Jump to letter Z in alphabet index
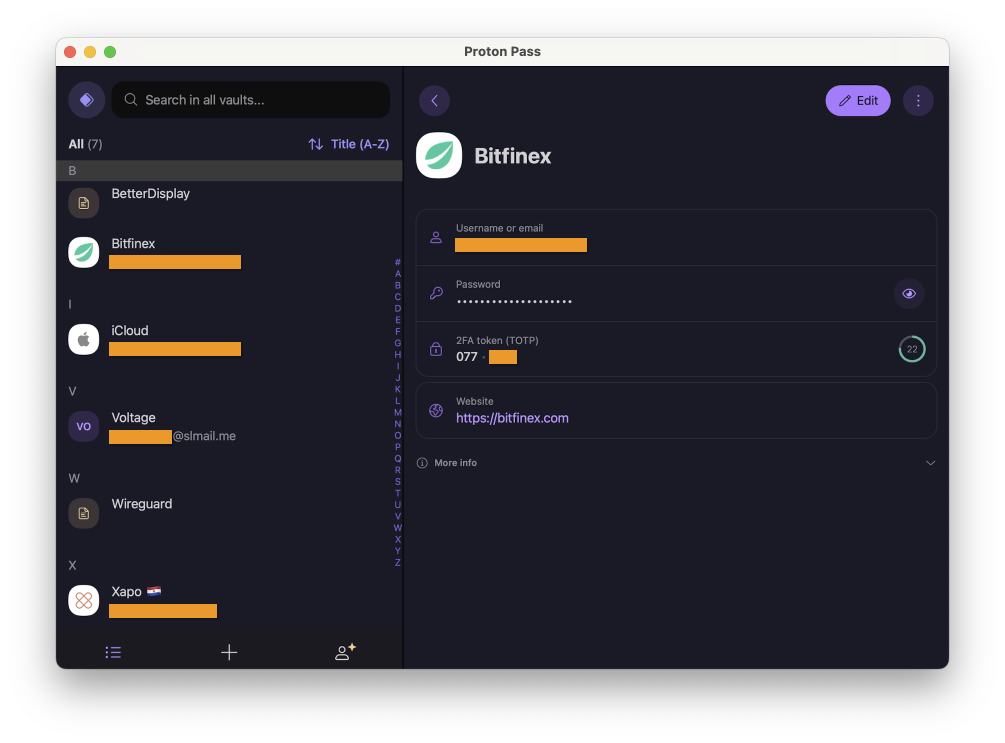 pos(397,562)
